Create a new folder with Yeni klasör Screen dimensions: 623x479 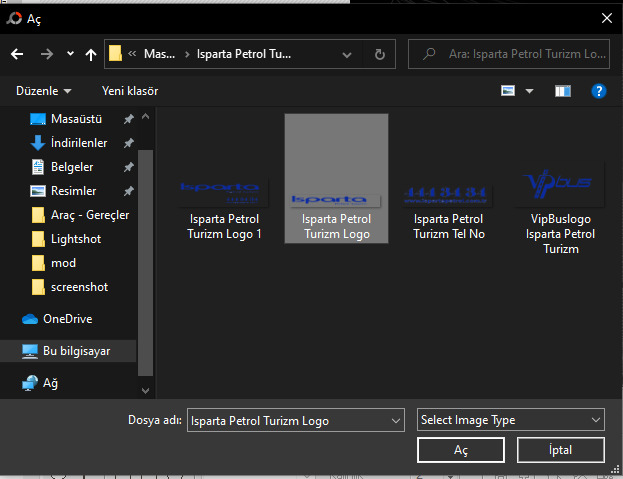tap(130, 91)
